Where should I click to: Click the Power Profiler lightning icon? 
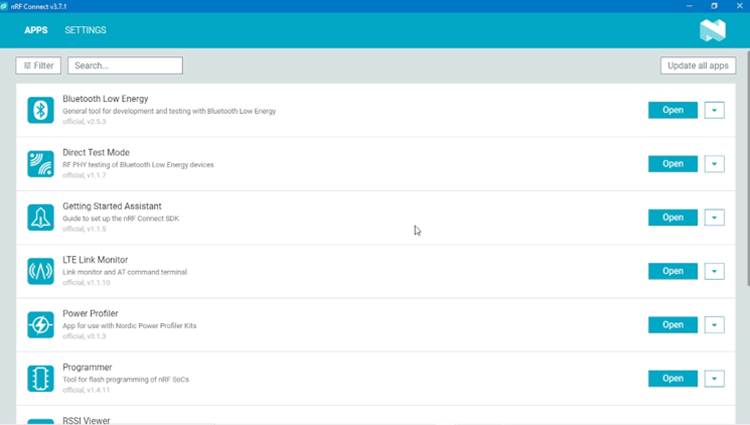[41, 325]
